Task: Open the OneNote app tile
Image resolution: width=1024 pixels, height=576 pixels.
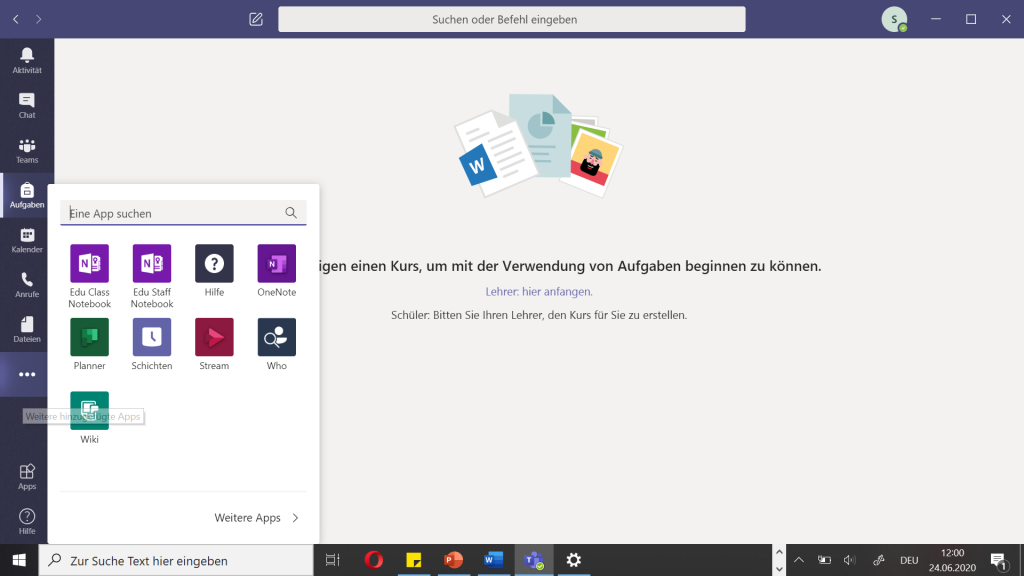Action: point(276,270)
